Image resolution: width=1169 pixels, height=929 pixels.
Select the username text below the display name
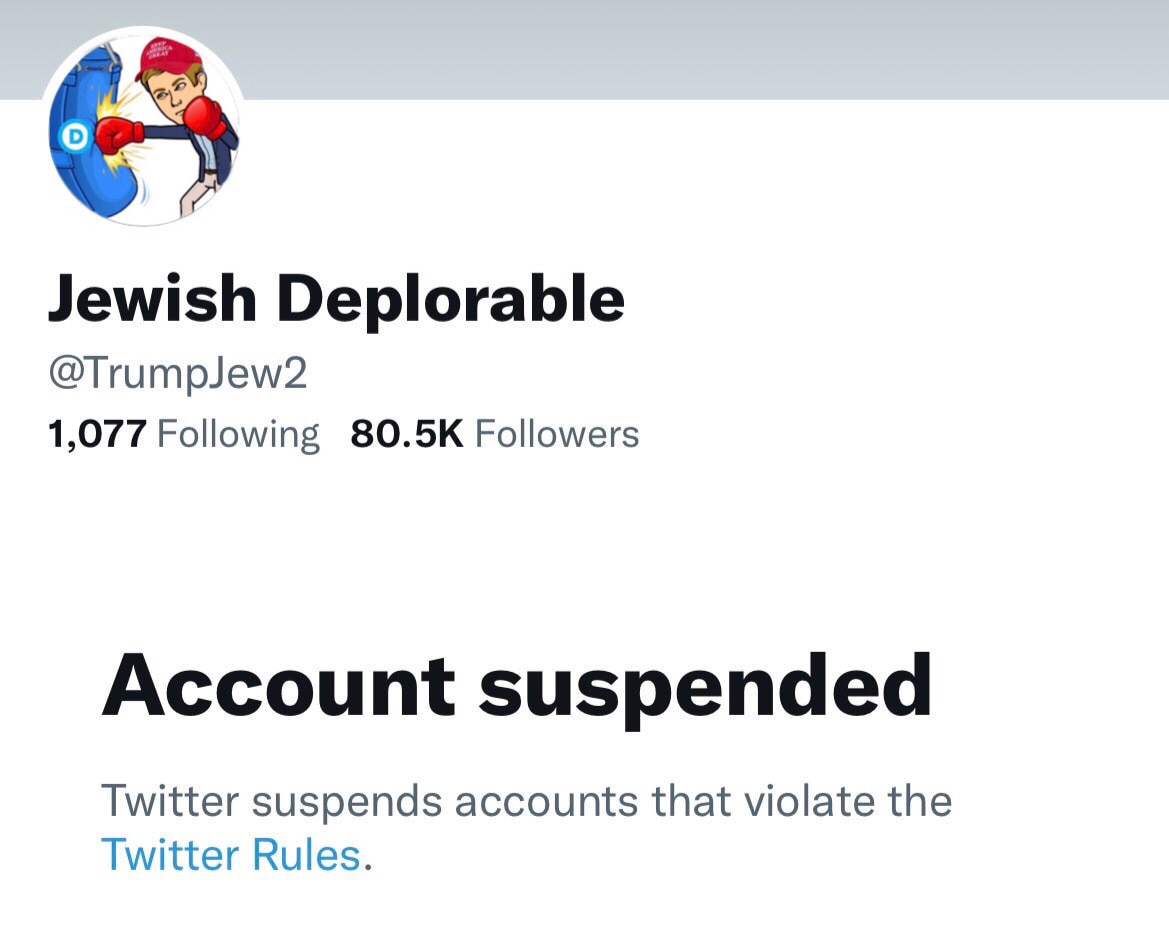180,372
